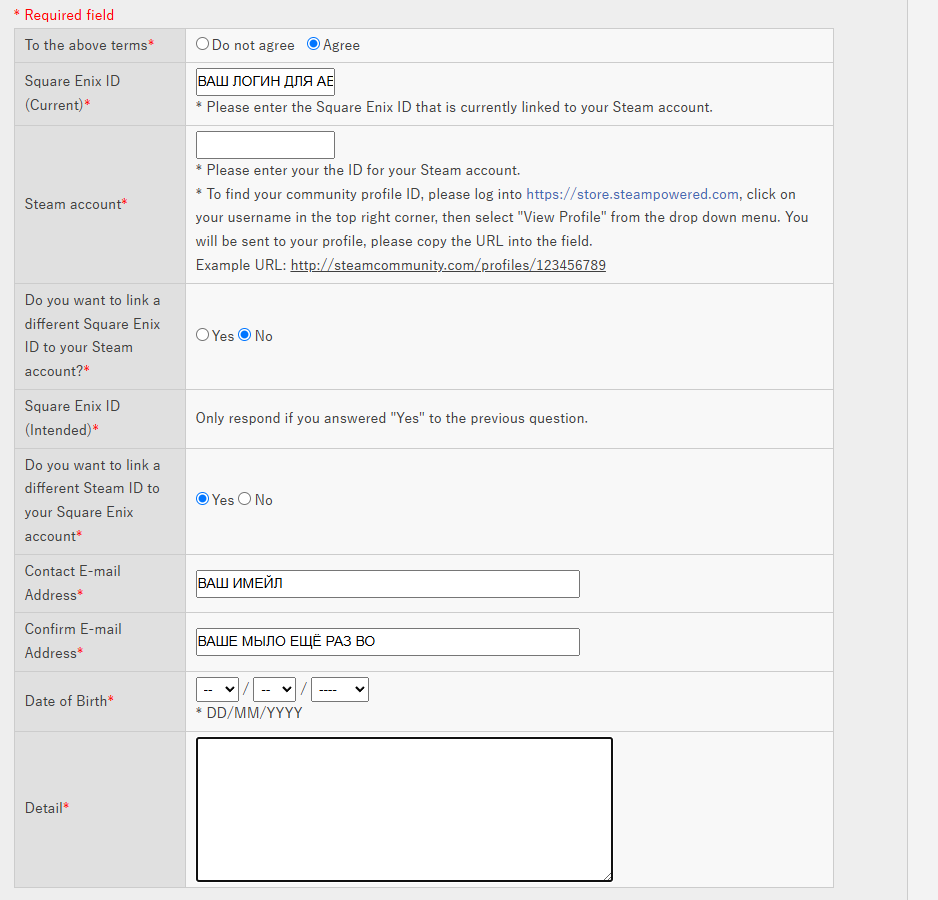Focus the Contact E-mail Address field
The image size is (938, 900).
(387, 584)
